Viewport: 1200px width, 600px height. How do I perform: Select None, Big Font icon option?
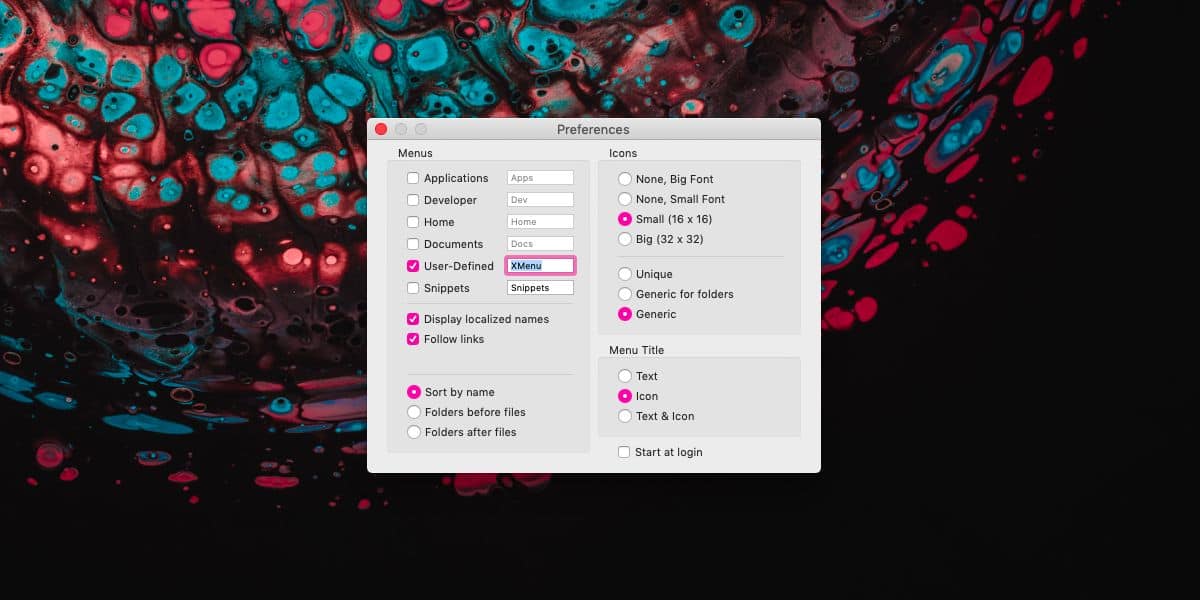tap(625, 178)
